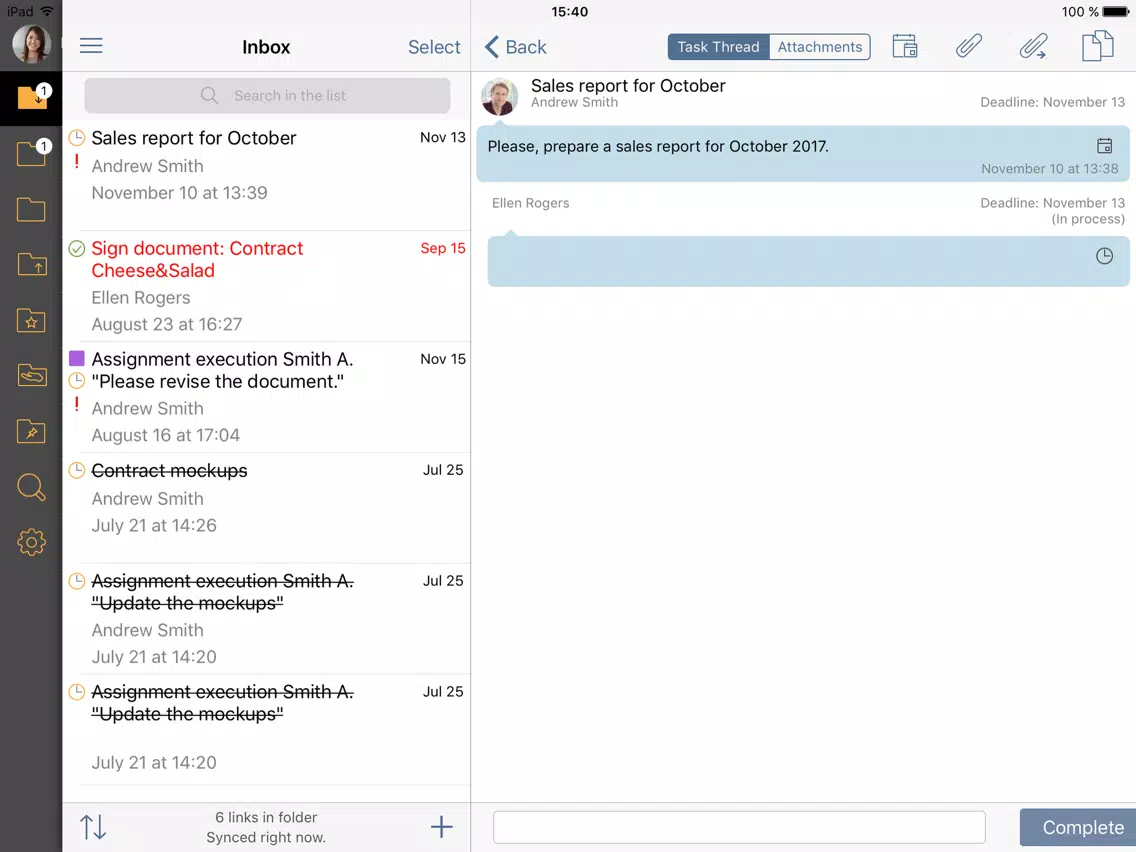Image resolution: width=1136 pixels, height=852 pixels.
Task: Open the pinned folder in sidebar
Action: 31,432
